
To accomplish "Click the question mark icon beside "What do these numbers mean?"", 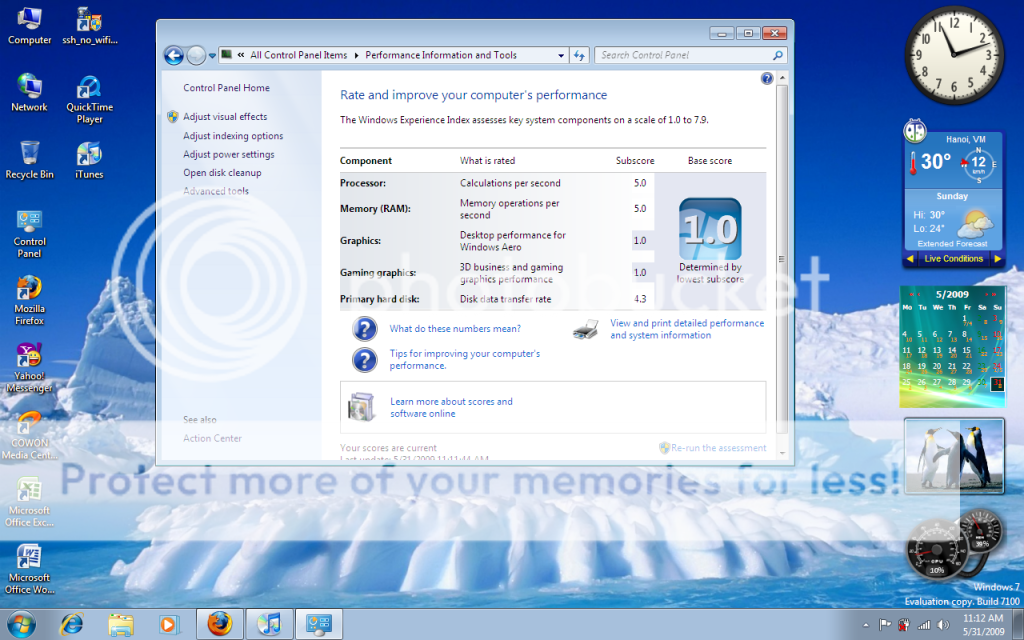I will coord(364,330).
